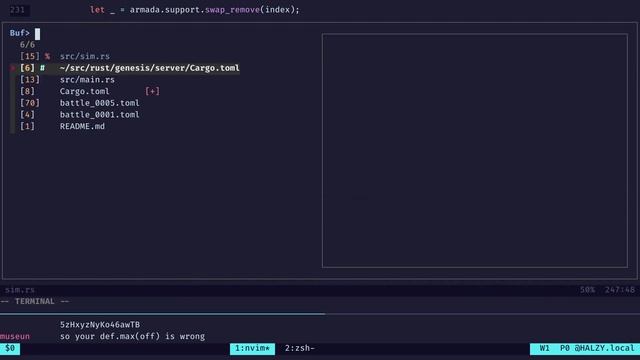640x360 pixels.
Task: Click the swap_remove code line
Action: tap(195, 10)
